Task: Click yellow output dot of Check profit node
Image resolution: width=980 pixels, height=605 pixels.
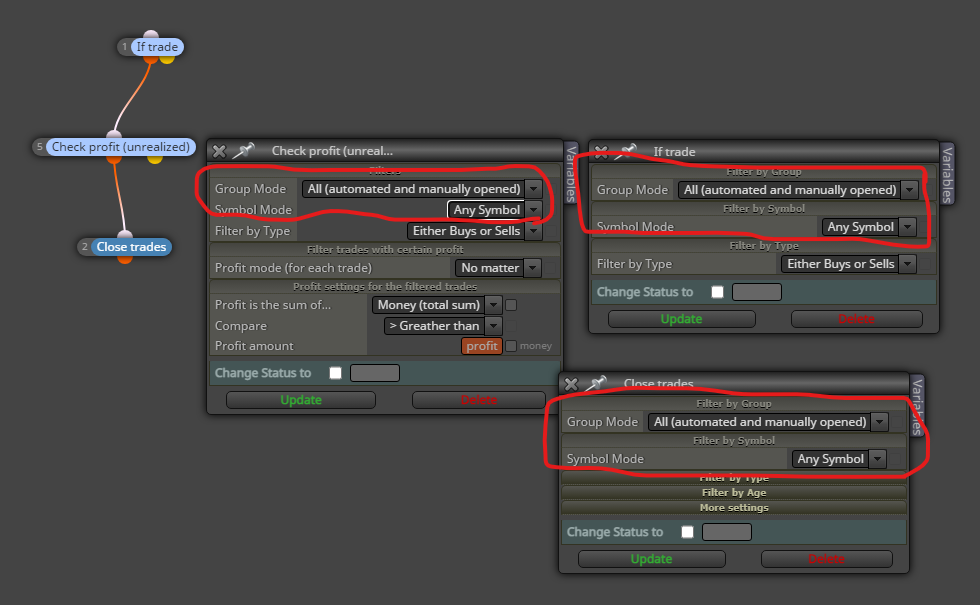Action: click(155, 159)
